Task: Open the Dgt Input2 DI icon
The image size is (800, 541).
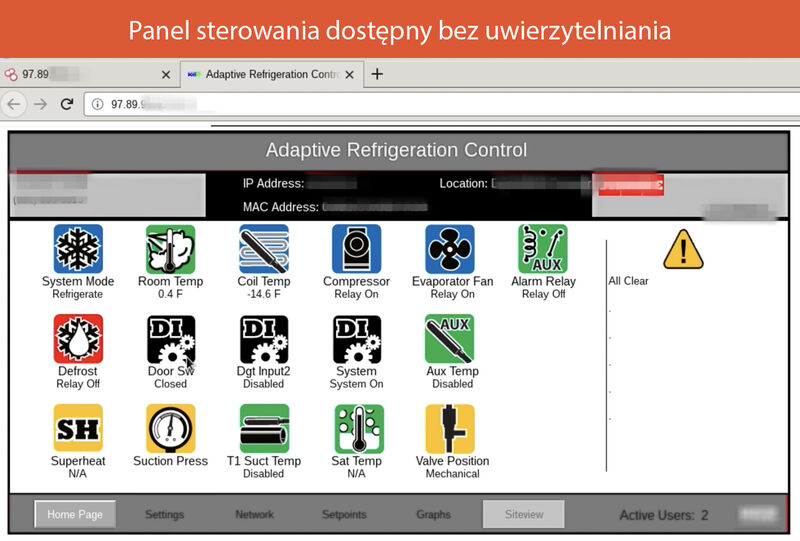Action: 264,339
